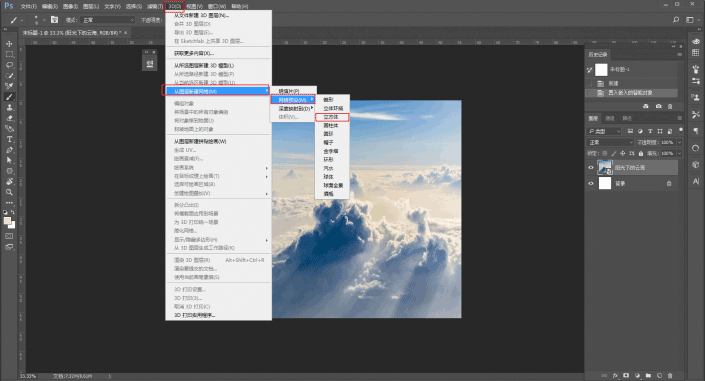Select the Move tool
Viewport: 705px width, 381px height.
pos(9,44)
